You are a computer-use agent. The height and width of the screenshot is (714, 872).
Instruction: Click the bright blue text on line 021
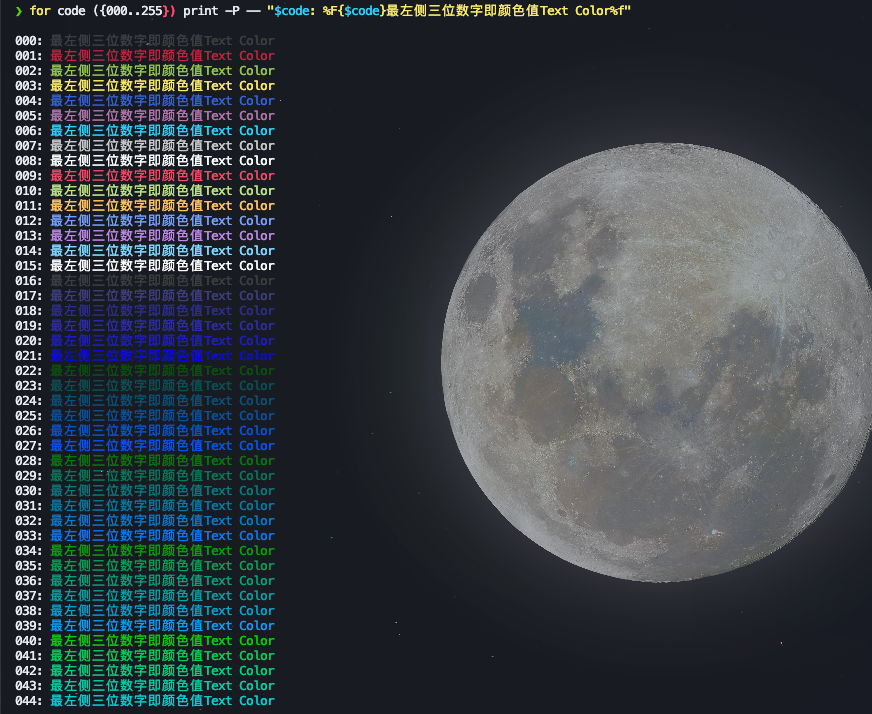click(161, 356)
